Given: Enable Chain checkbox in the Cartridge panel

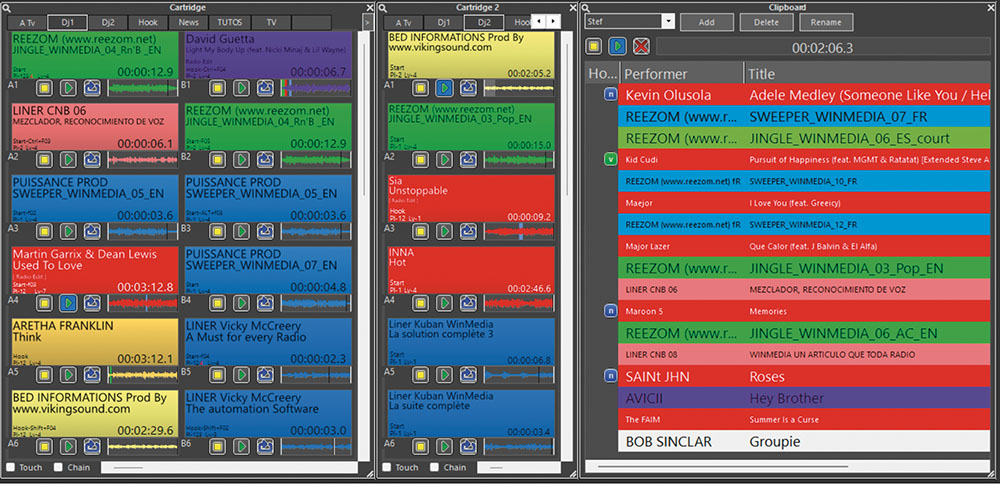Looking at the screenshot, I should 59,467.
